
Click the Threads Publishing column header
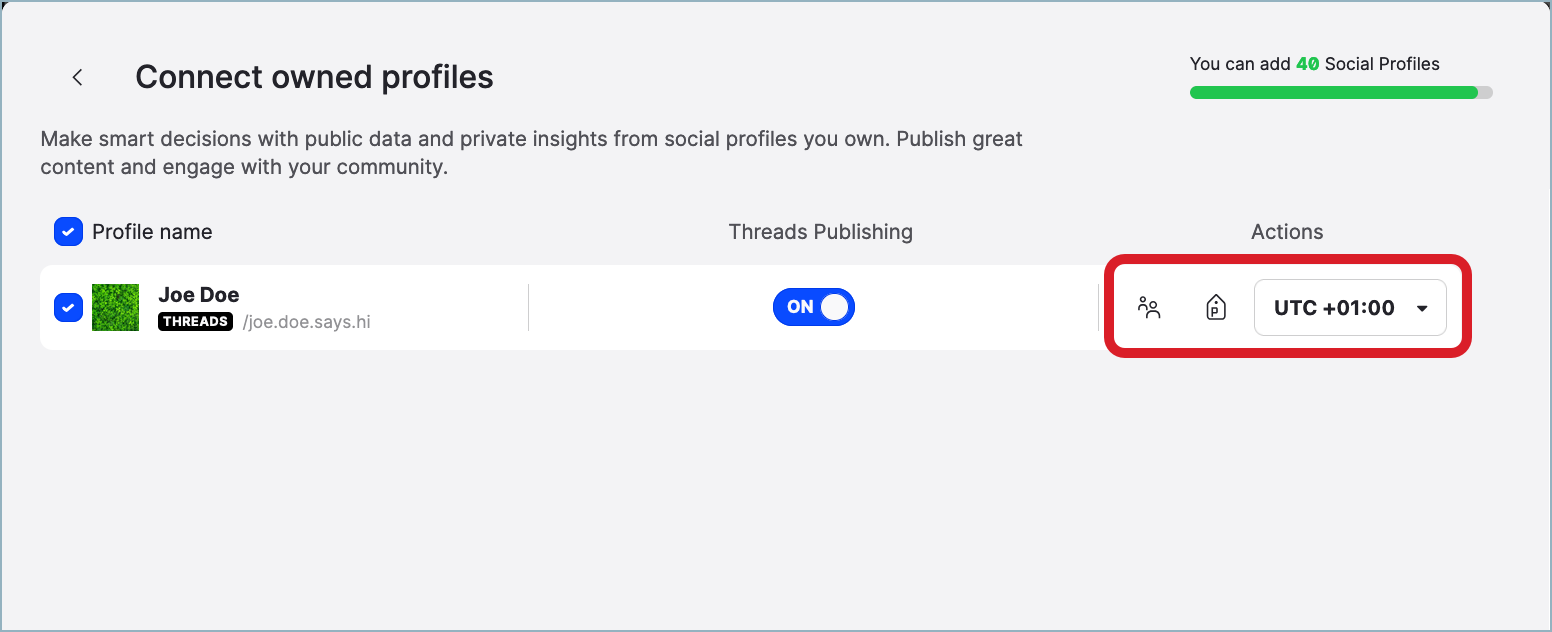[x=820, y=232]
